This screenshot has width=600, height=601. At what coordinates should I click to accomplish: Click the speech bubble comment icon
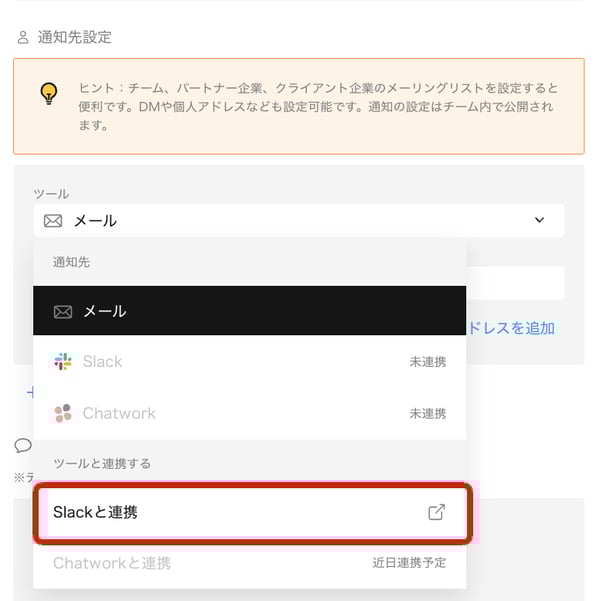23,446
